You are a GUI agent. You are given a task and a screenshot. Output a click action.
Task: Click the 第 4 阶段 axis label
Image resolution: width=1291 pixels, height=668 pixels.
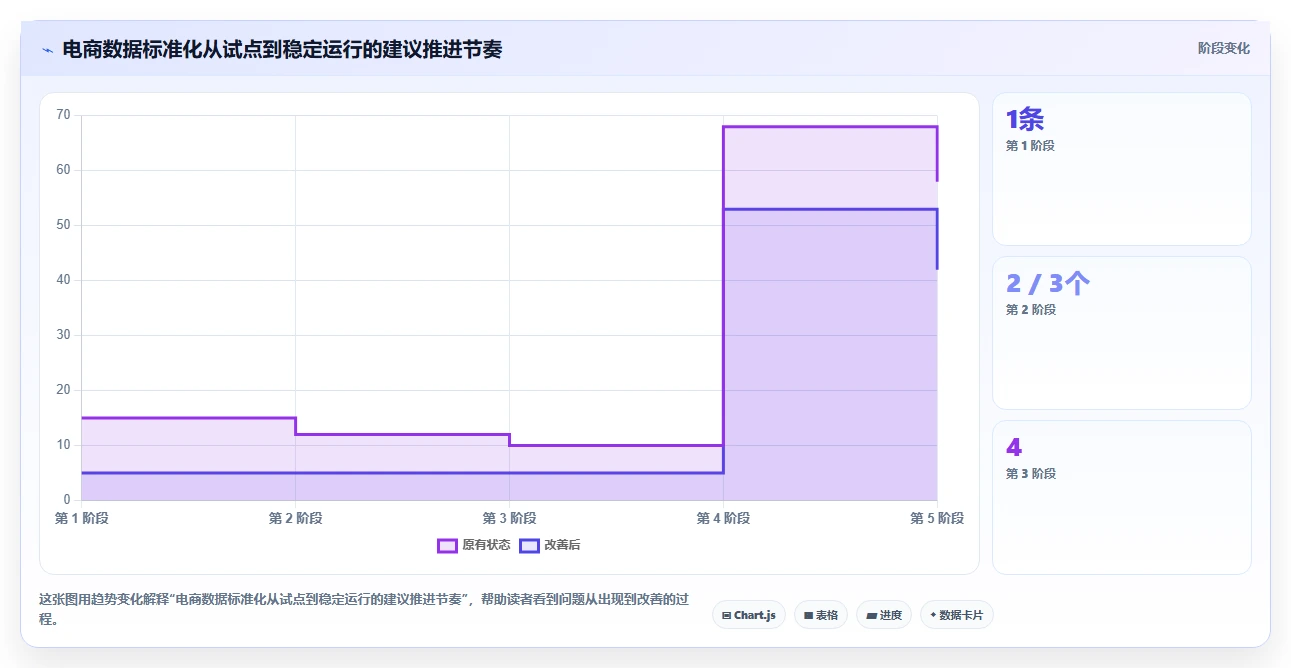(x=724, y=518)
